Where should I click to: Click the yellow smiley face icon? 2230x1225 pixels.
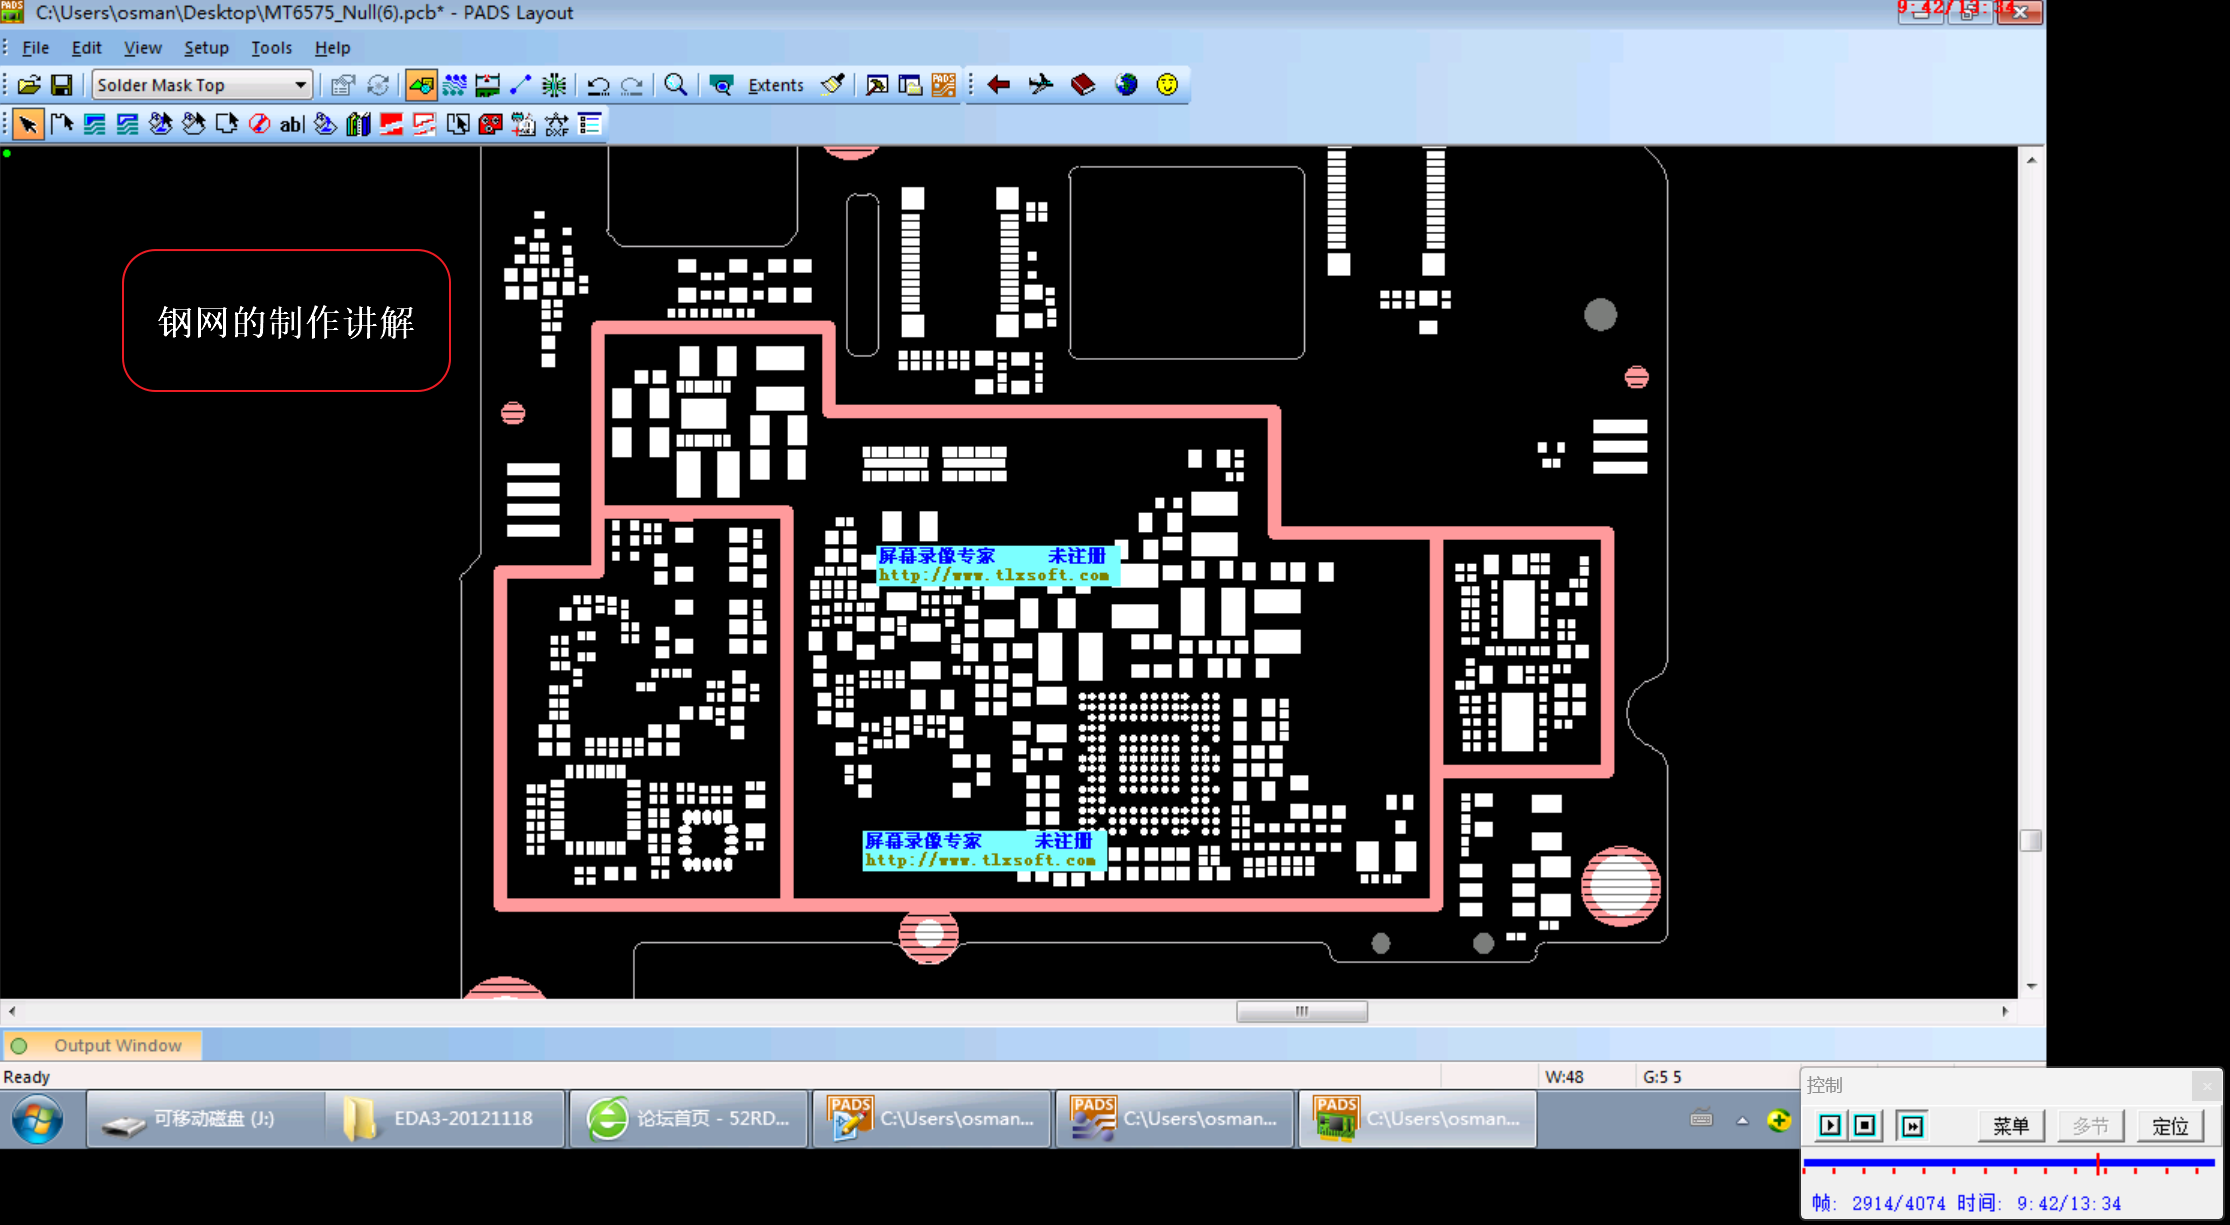pyautogui.click(x=1167, y=85)
